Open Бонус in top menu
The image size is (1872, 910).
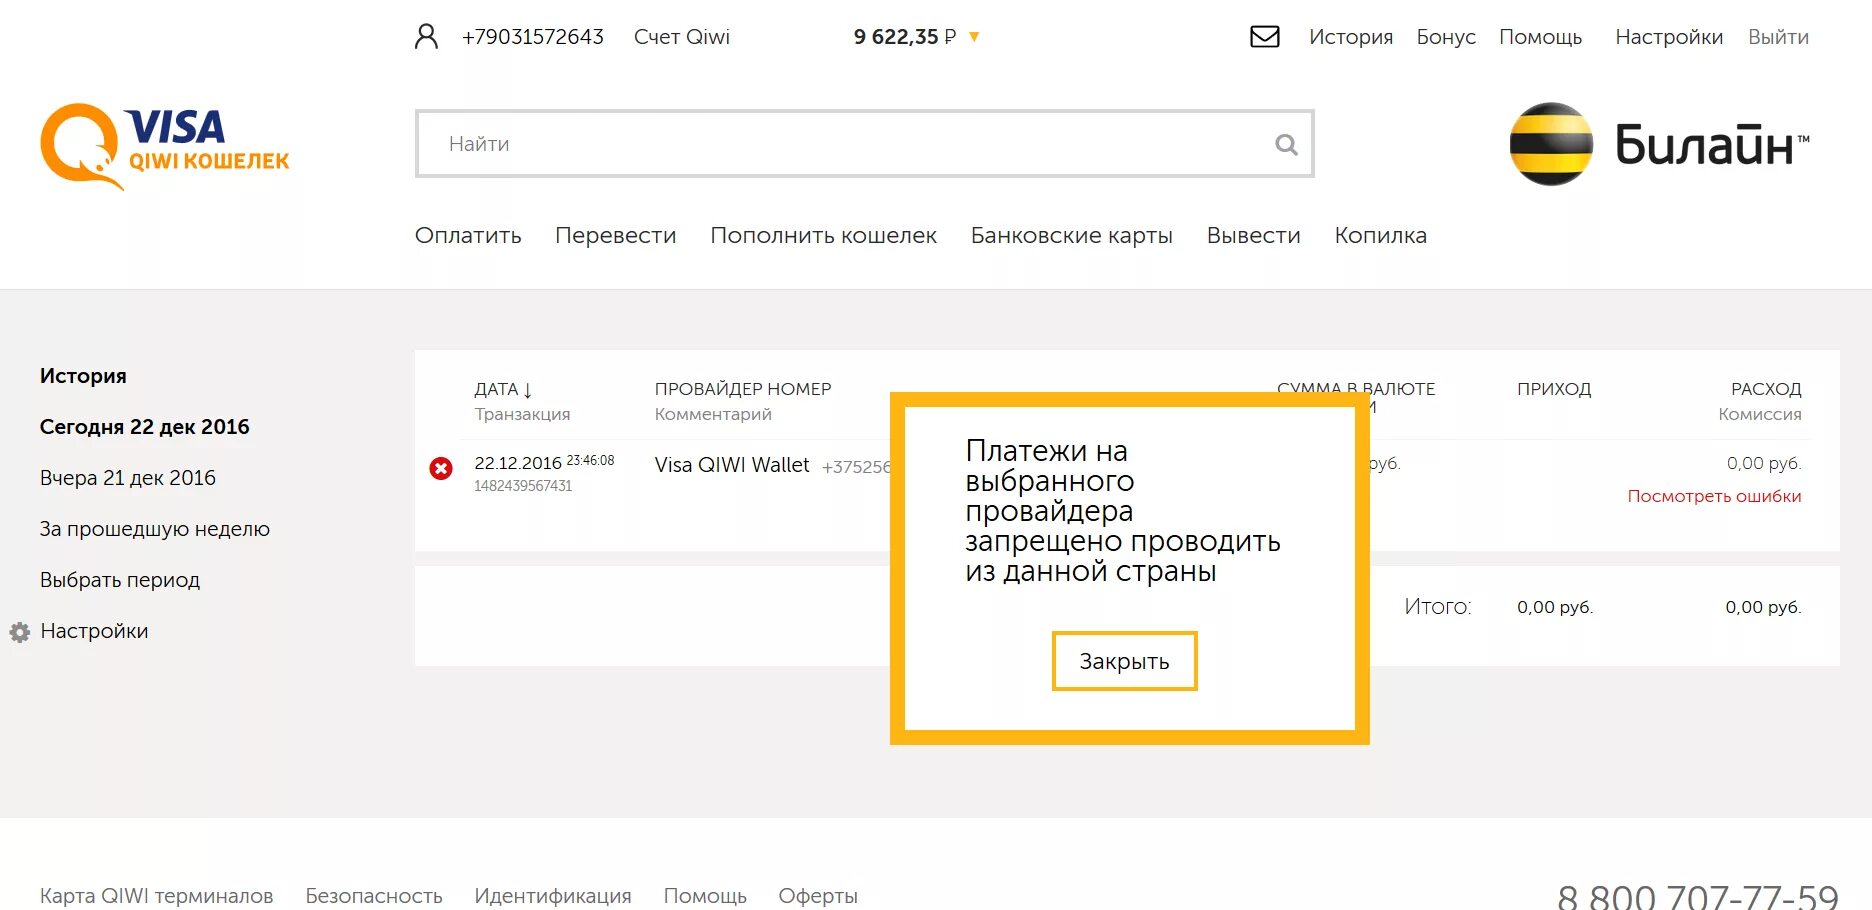[1446, 37]
